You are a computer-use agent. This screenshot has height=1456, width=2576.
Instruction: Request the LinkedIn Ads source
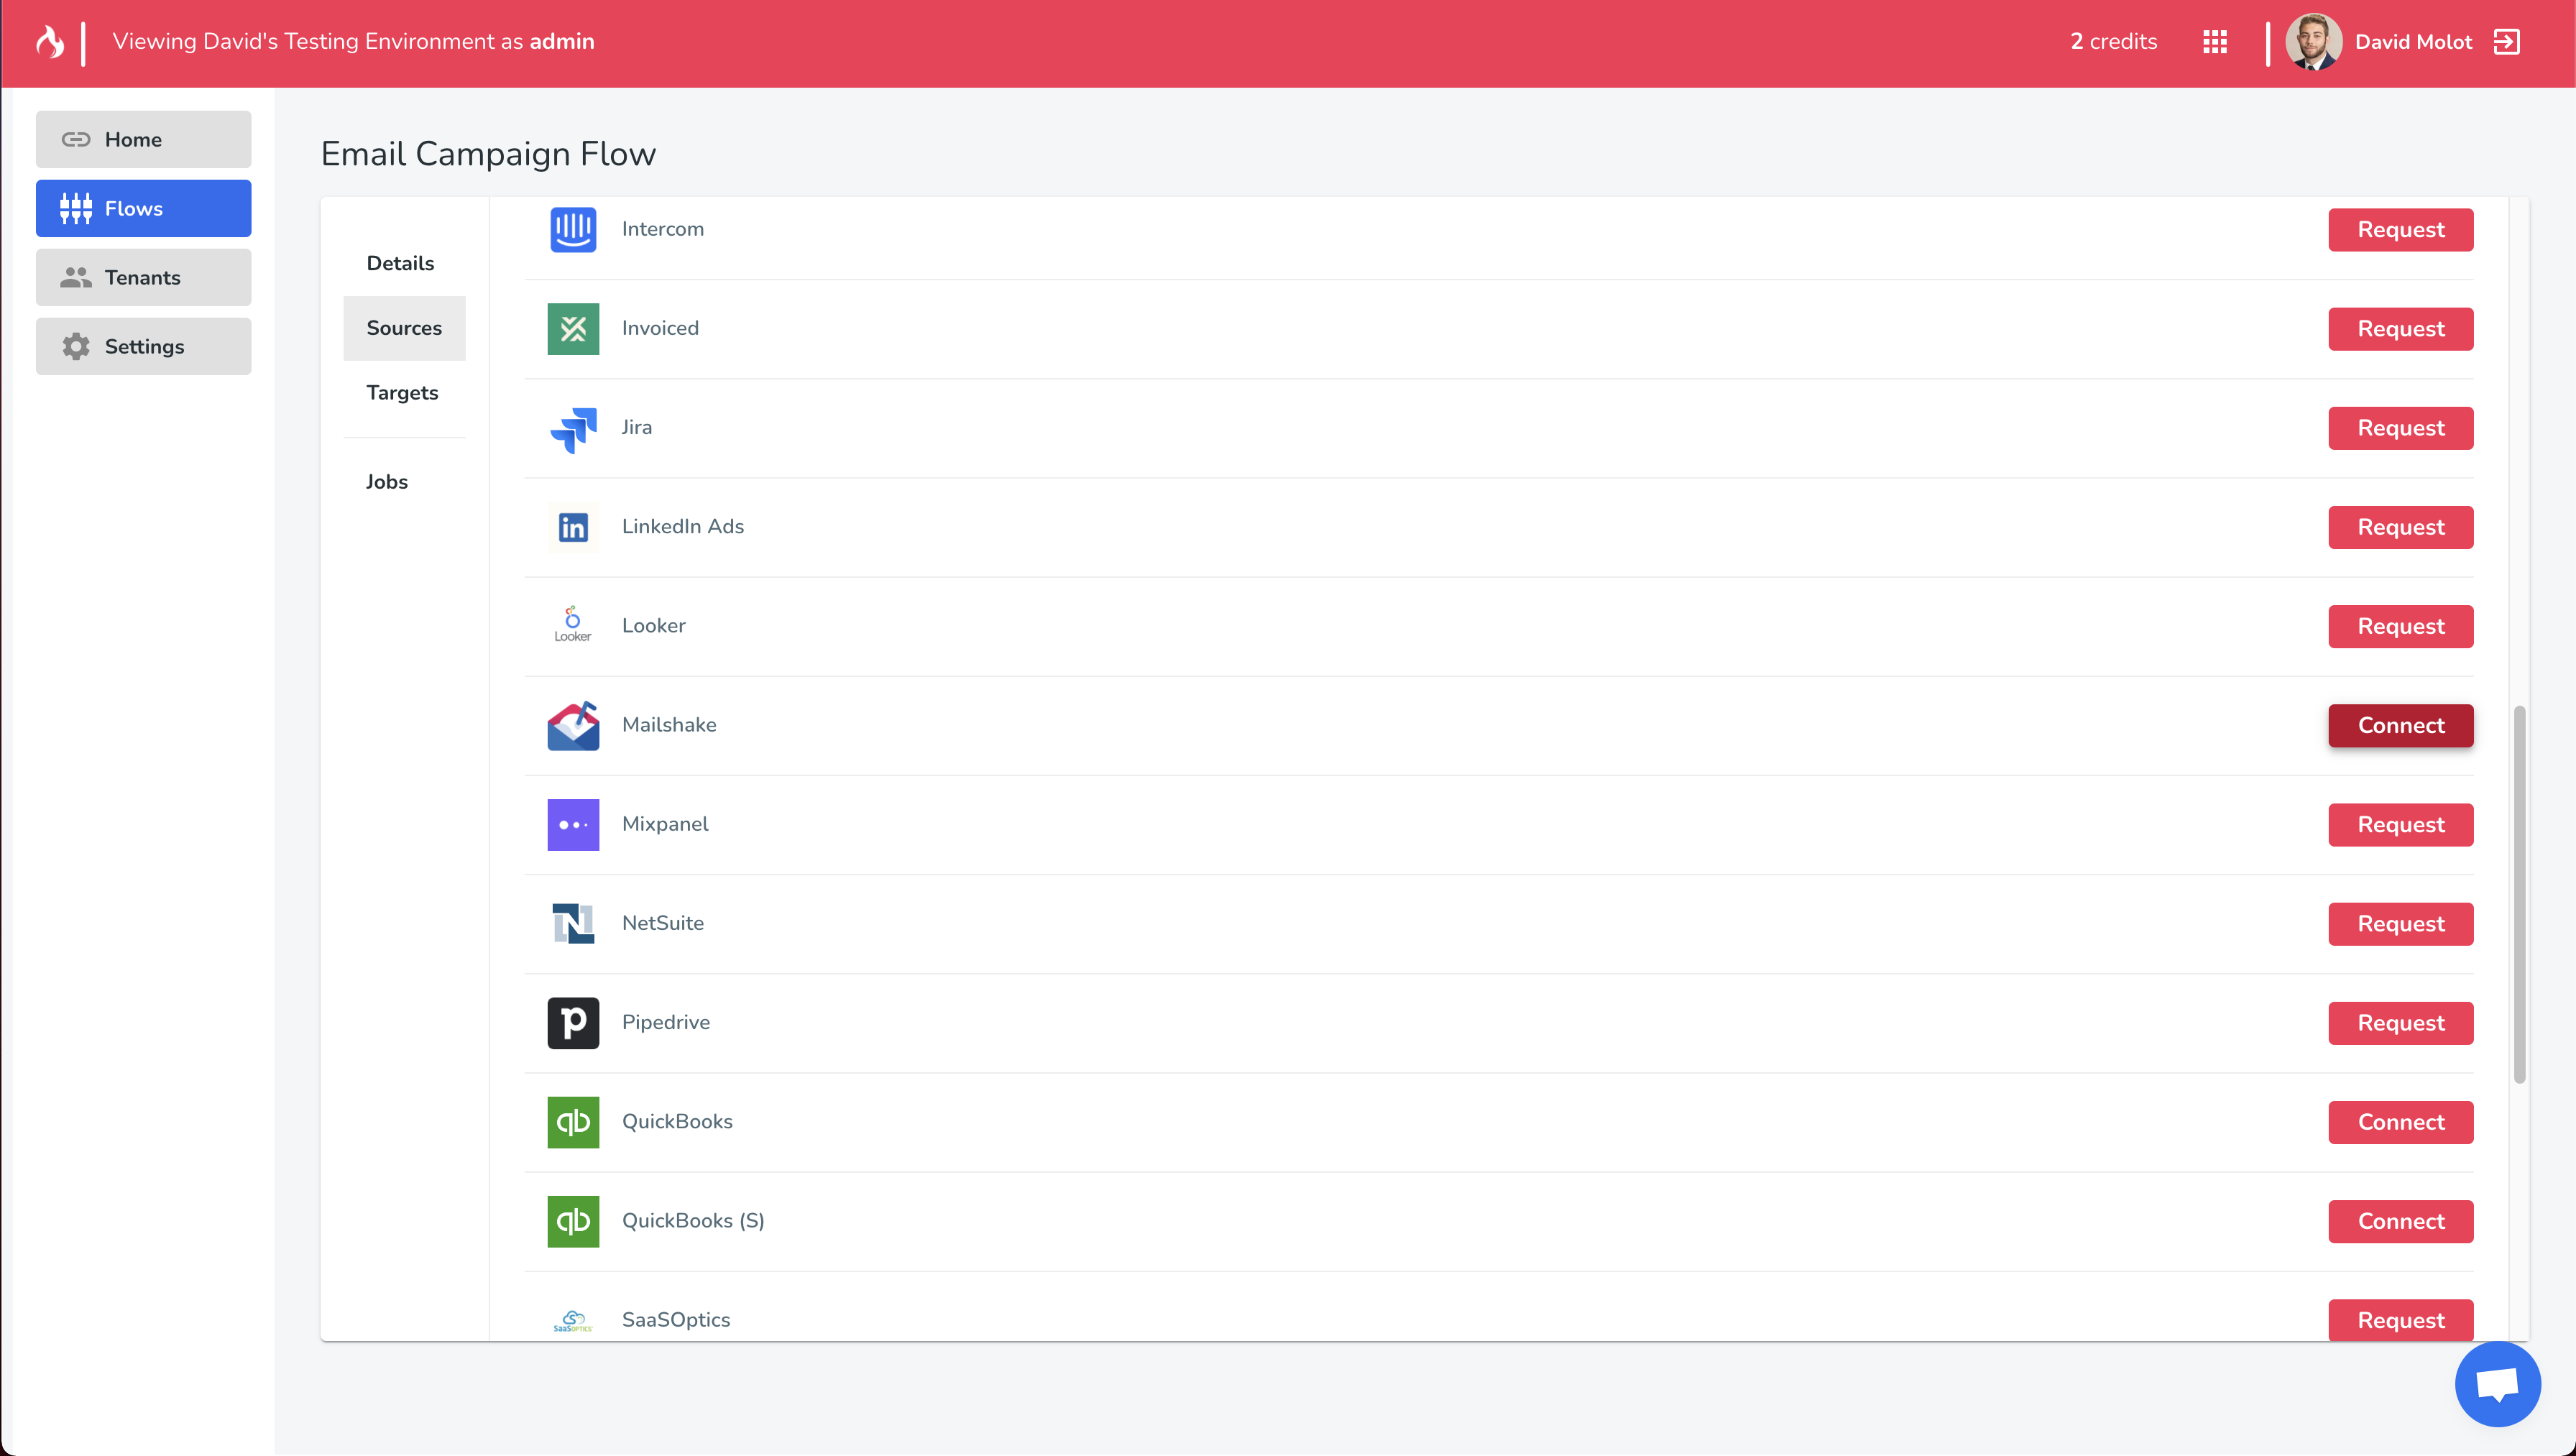[2400, 527]
